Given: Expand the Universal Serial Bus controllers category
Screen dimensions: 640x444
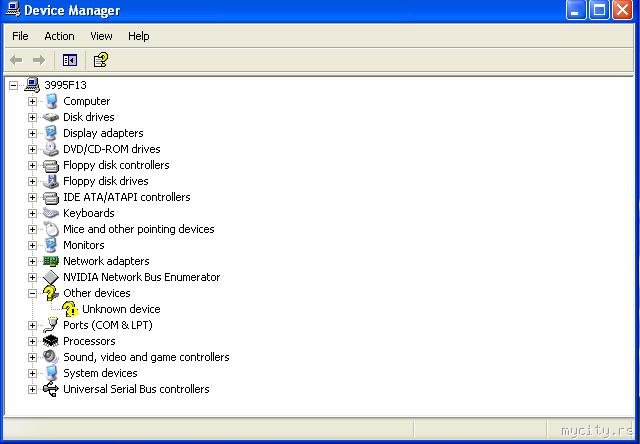Looking at the screenshot, I should 32,389.
